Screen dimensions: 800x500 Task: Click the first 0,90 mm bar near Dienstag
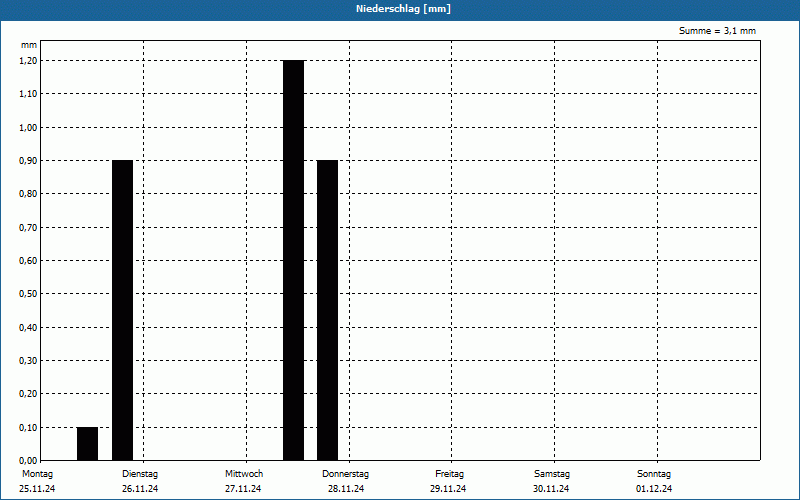122,310
